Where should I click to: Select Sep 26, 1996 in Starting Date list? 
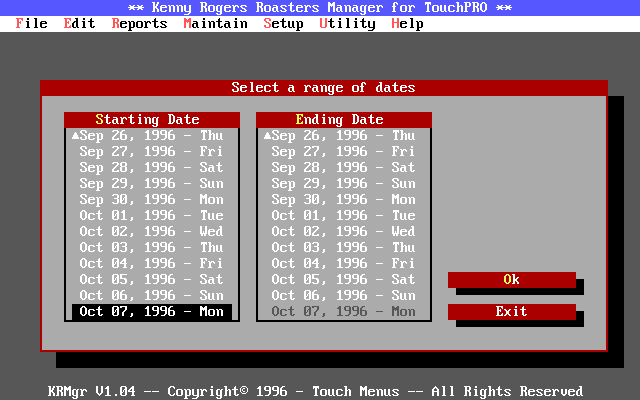point(152,136)
